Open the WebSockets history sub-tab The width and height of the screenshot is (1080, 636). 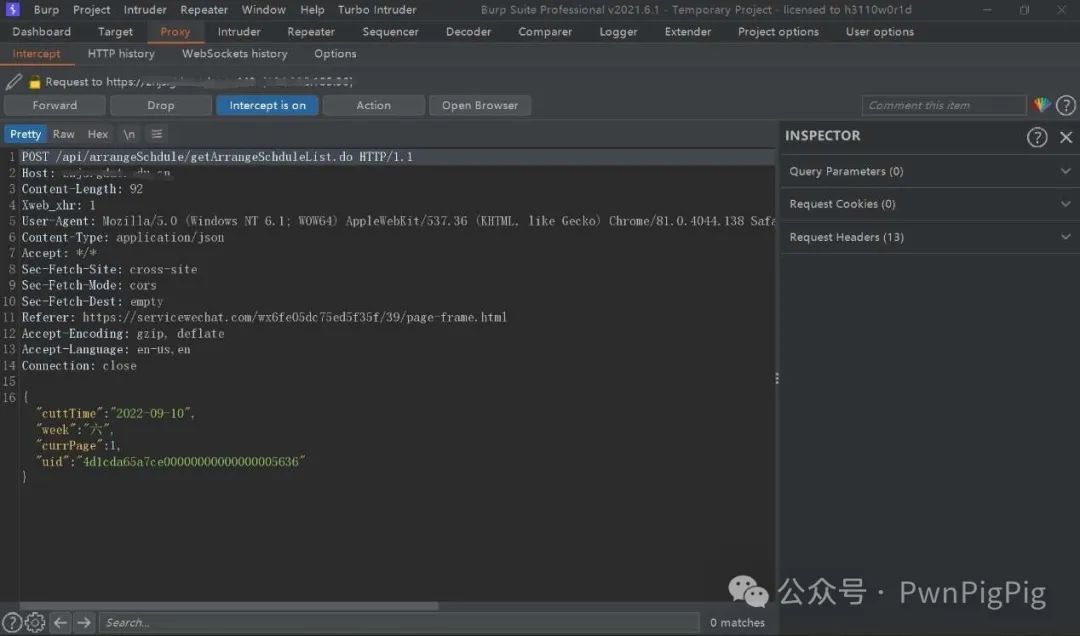(x=234, y=54)
